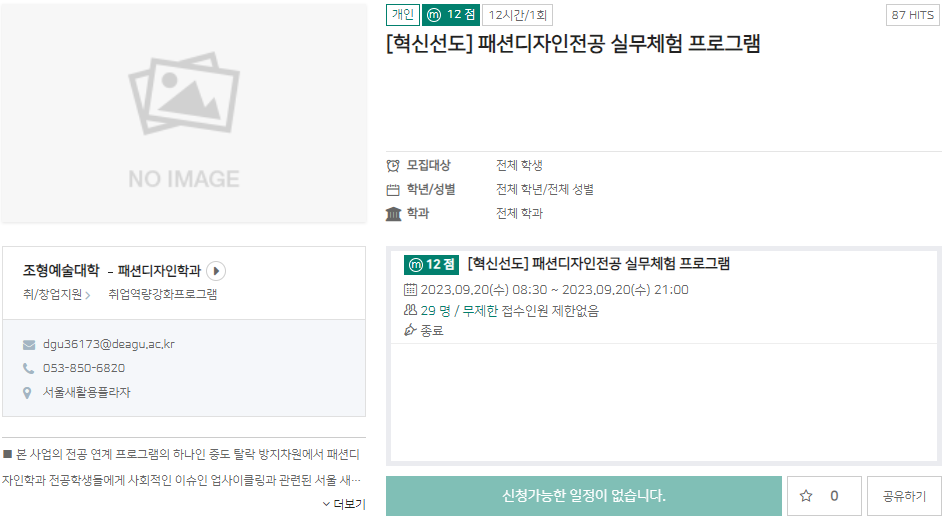Screen dimensions: 947x519
Task: Click the 조형예술대학 college name
Action: point(61,271)
